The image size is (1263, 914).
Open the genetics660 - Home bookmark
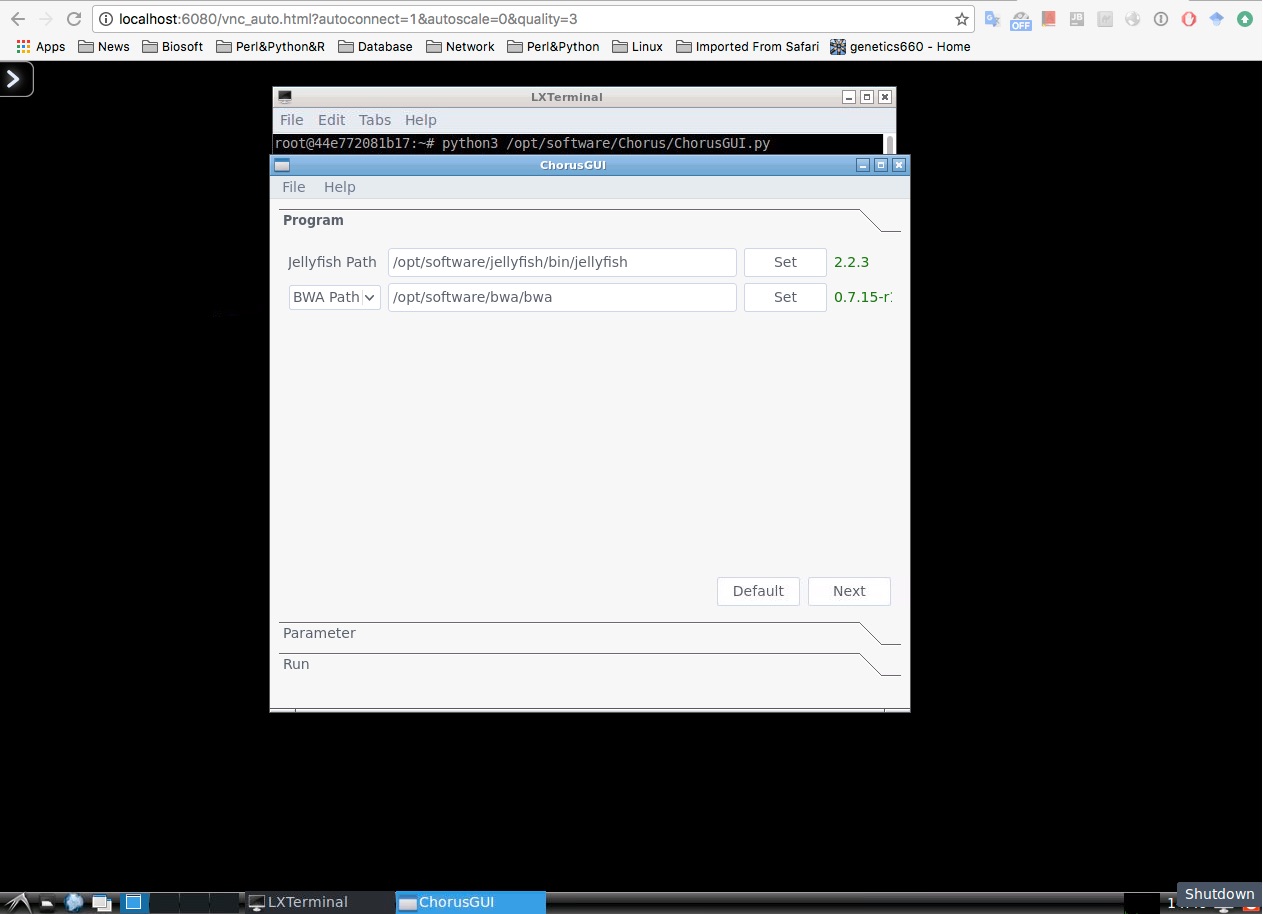(x=901, y=47)
